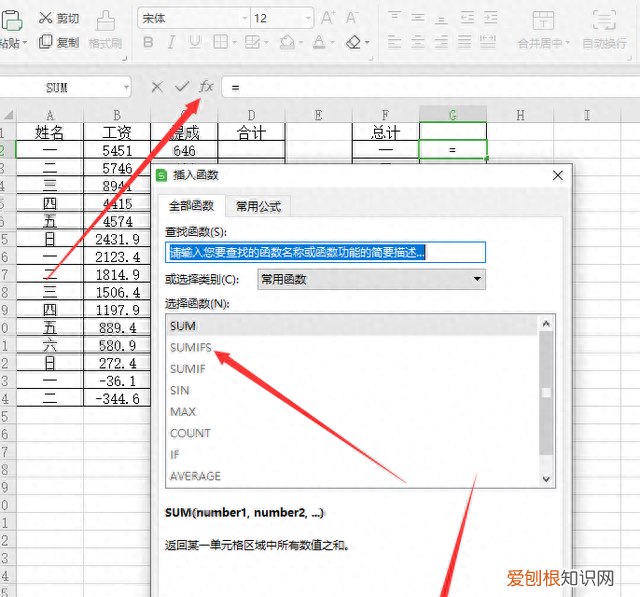Screen dimensions: 640x597
Task: Click the font color A icon
Action: [319, 42]
